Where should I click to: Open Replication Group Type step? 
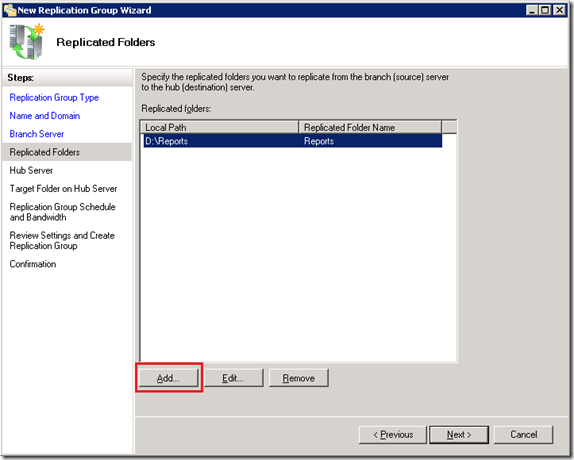(x=54, y=97)
